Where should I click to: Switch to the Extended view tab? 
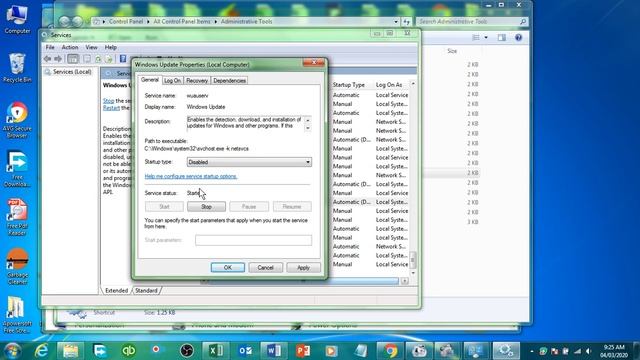[116, 291]
